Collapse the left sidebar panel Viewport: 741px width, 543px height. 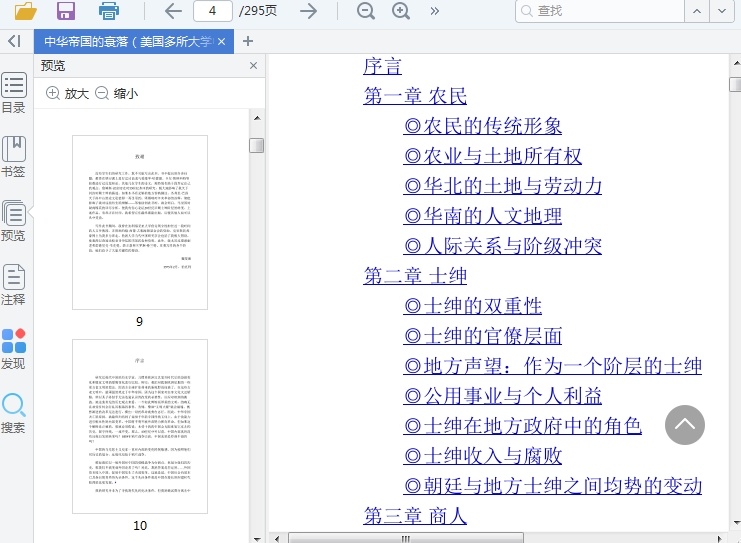14,41
